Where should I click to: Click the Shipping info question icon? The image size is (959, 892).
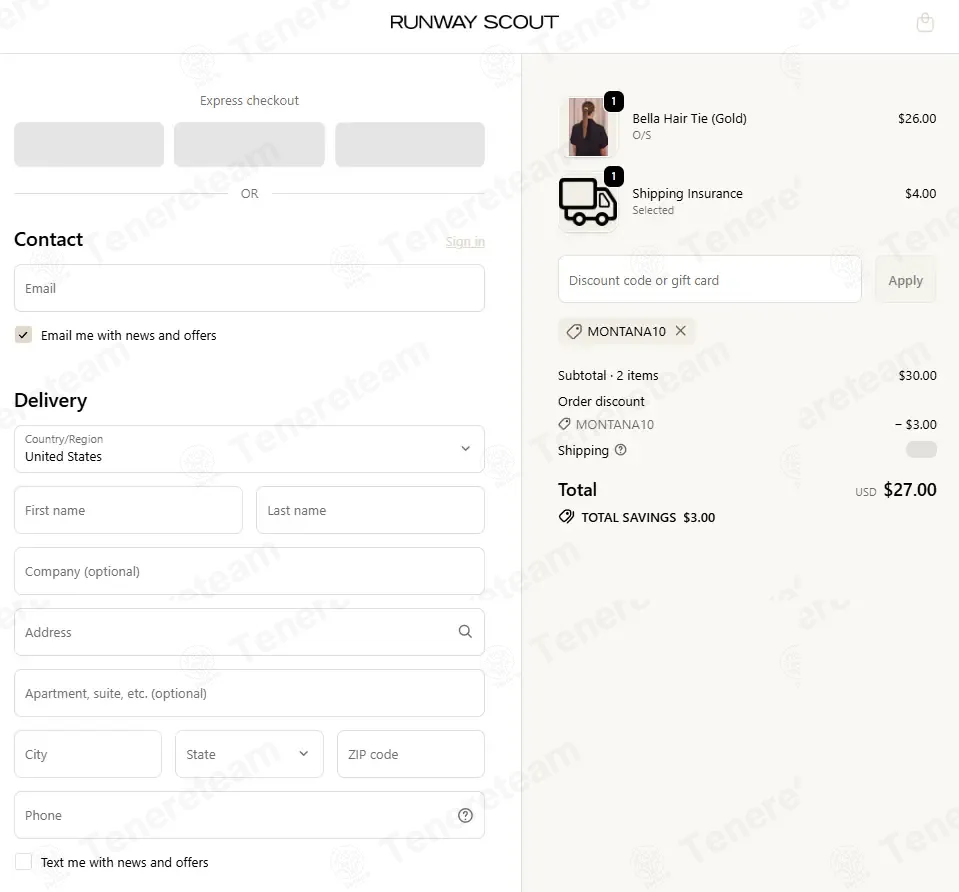pyautogui.click(x=621, y=450)
